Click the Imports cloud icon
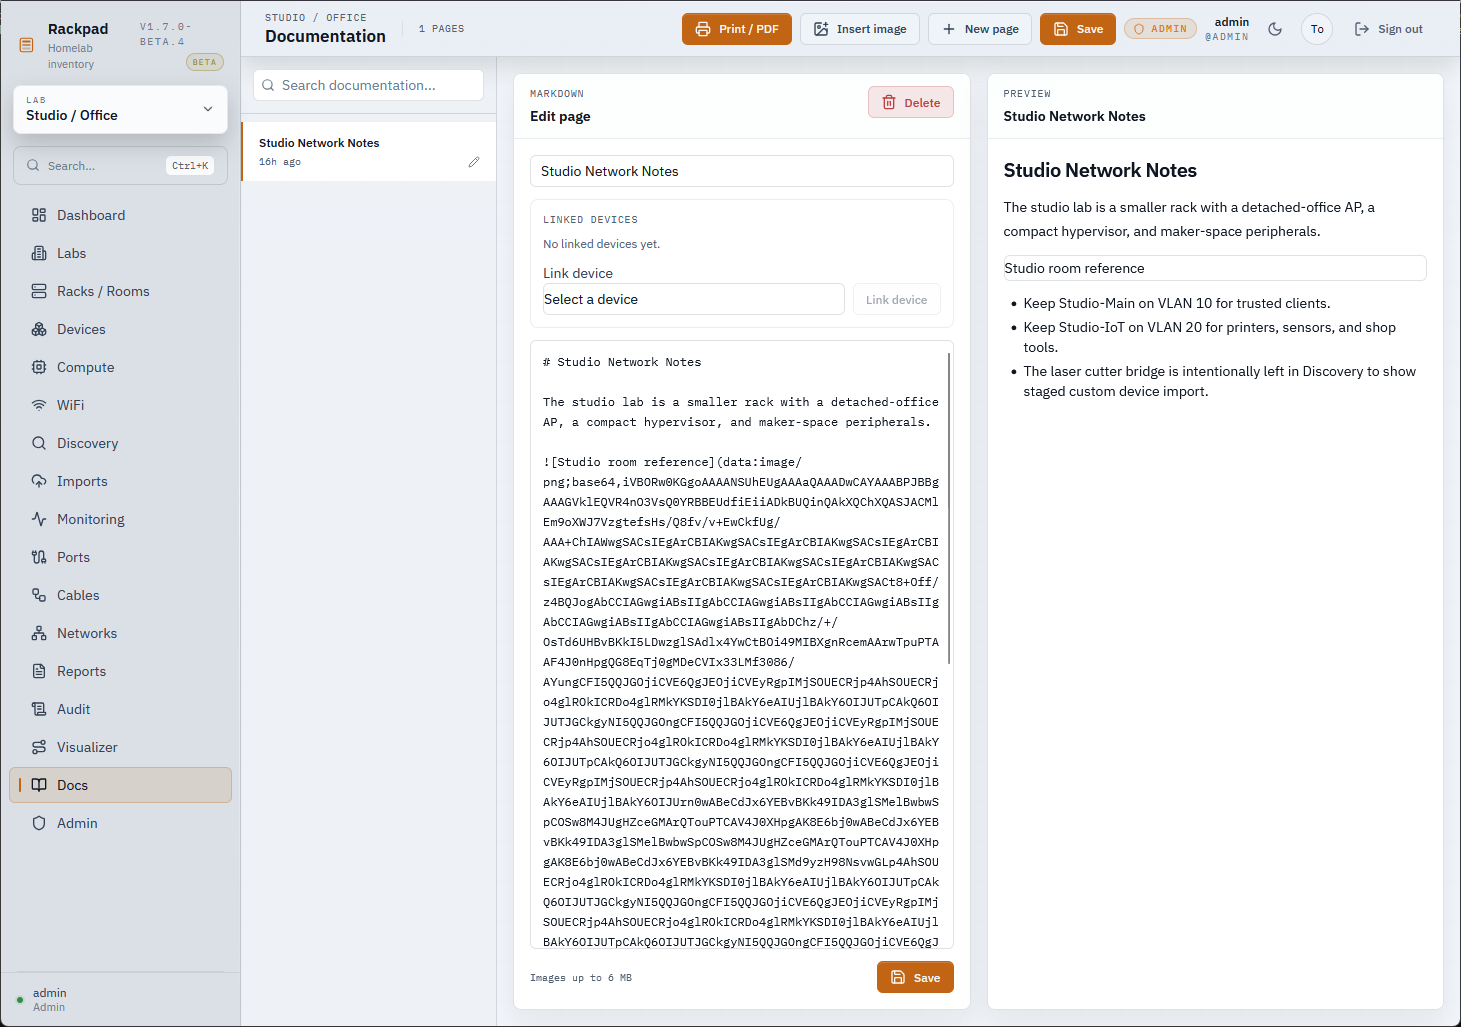The width and height of the screenshot is (1461, 1027). [x=39, y=481]
